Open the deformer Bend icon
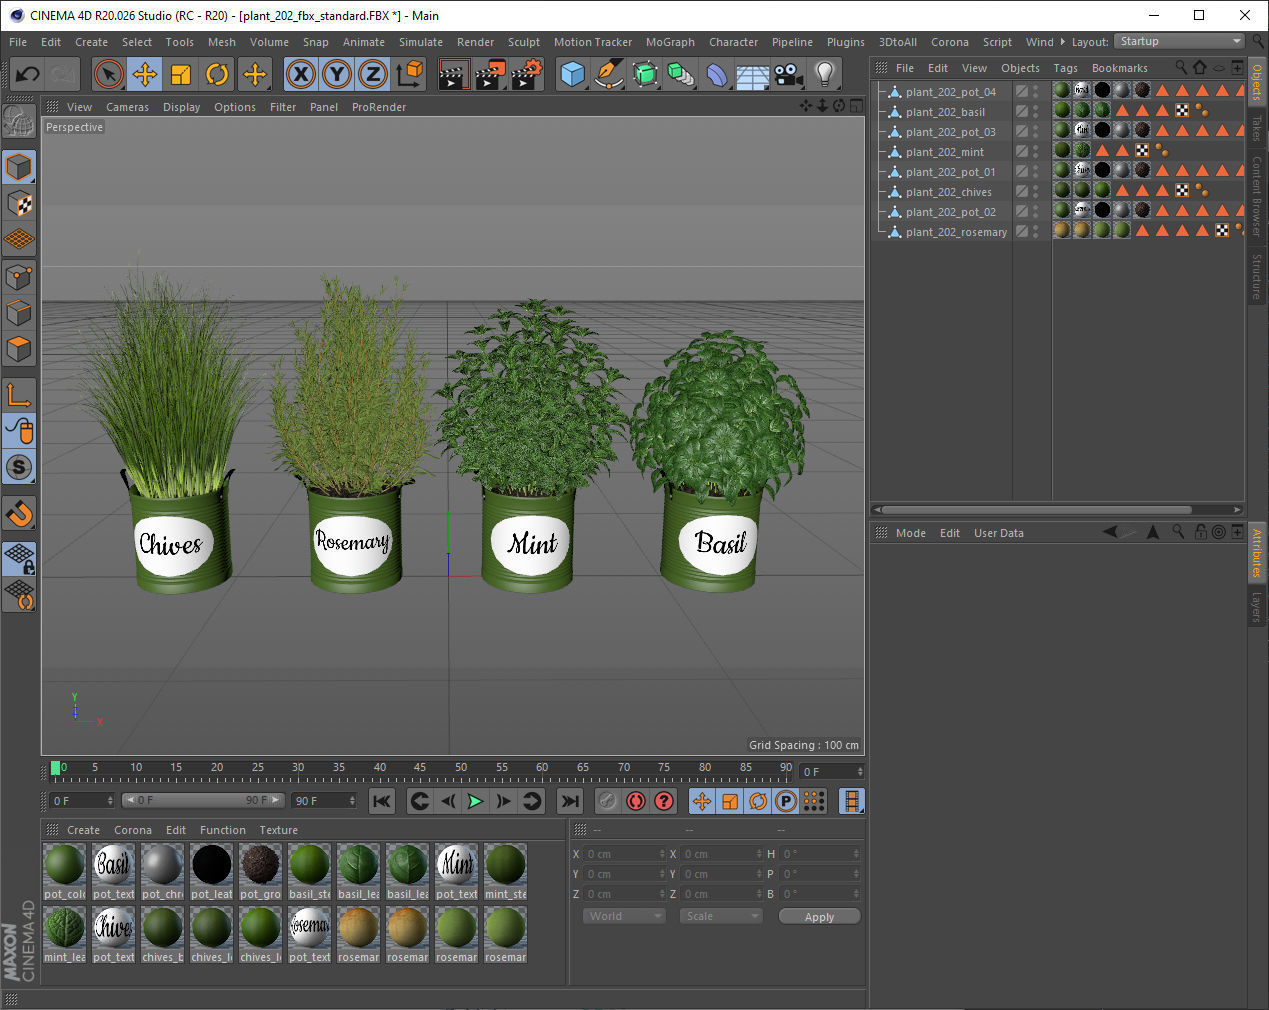 pos(717,74)
